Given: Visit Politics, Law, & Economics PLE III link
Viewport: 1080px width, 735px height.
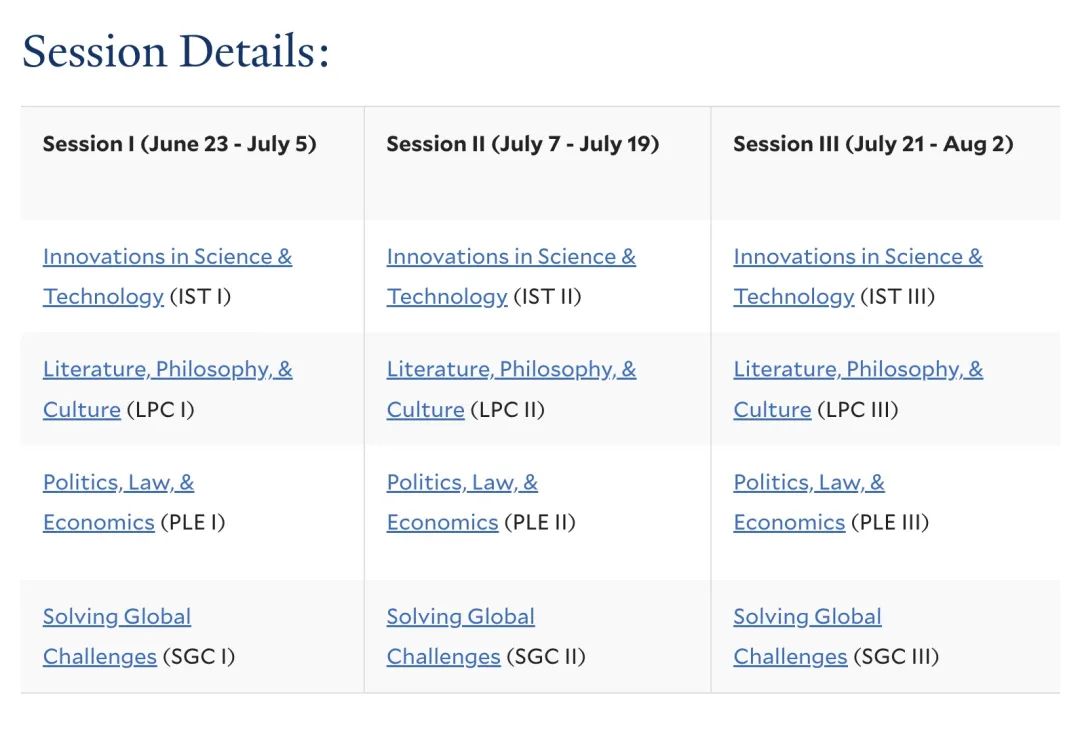Looking at the screenshot, I should point(809,502).
